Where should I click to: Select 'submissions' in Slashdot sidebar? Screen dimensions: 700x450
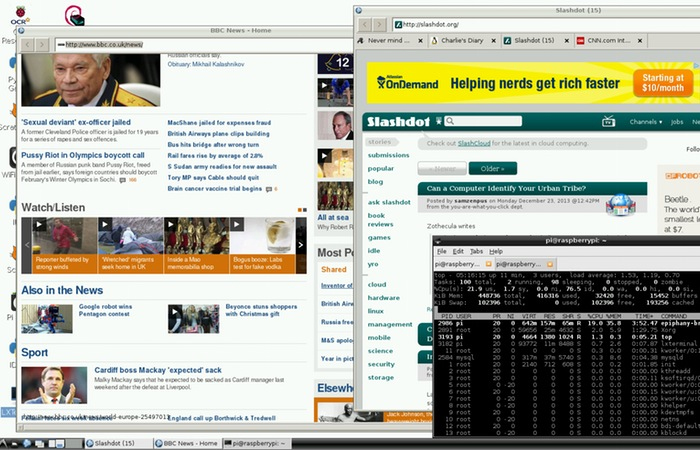pos(388,155)
